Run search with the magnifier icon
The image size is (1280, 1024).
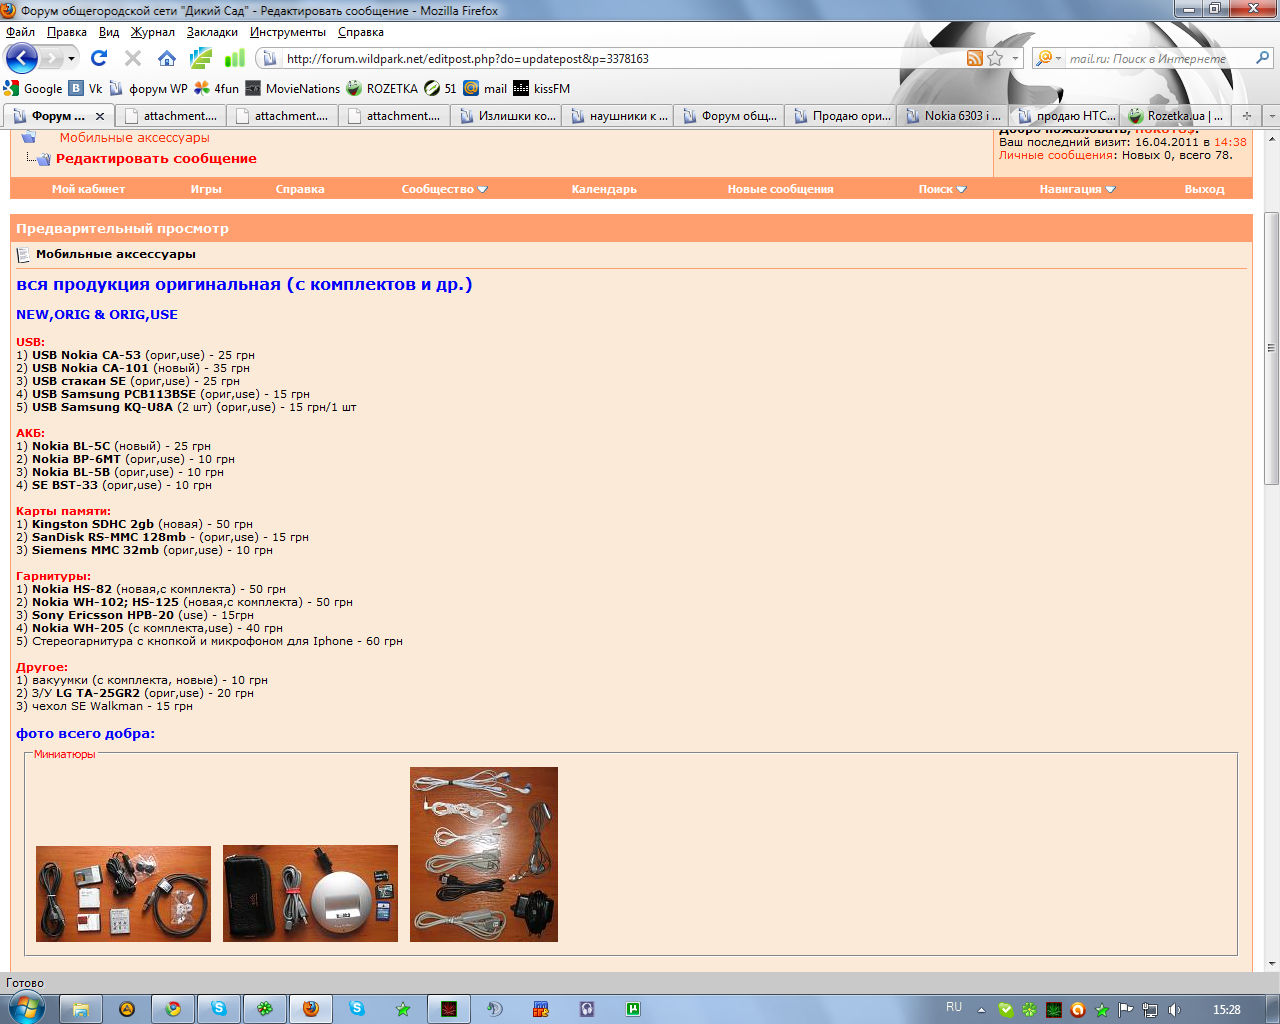(x=1263, y=58)
